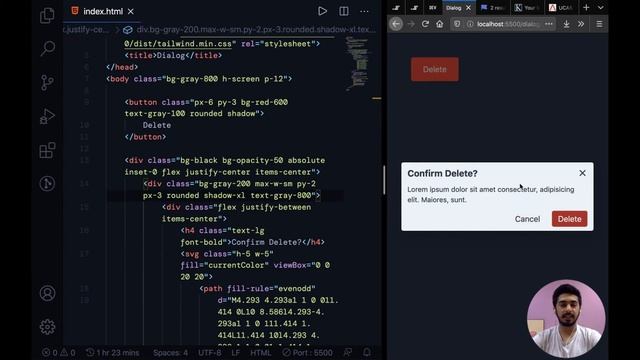Click the editor vertical scrollbar thumb
This screenshot has width=640, height=360.
(384, 180)
